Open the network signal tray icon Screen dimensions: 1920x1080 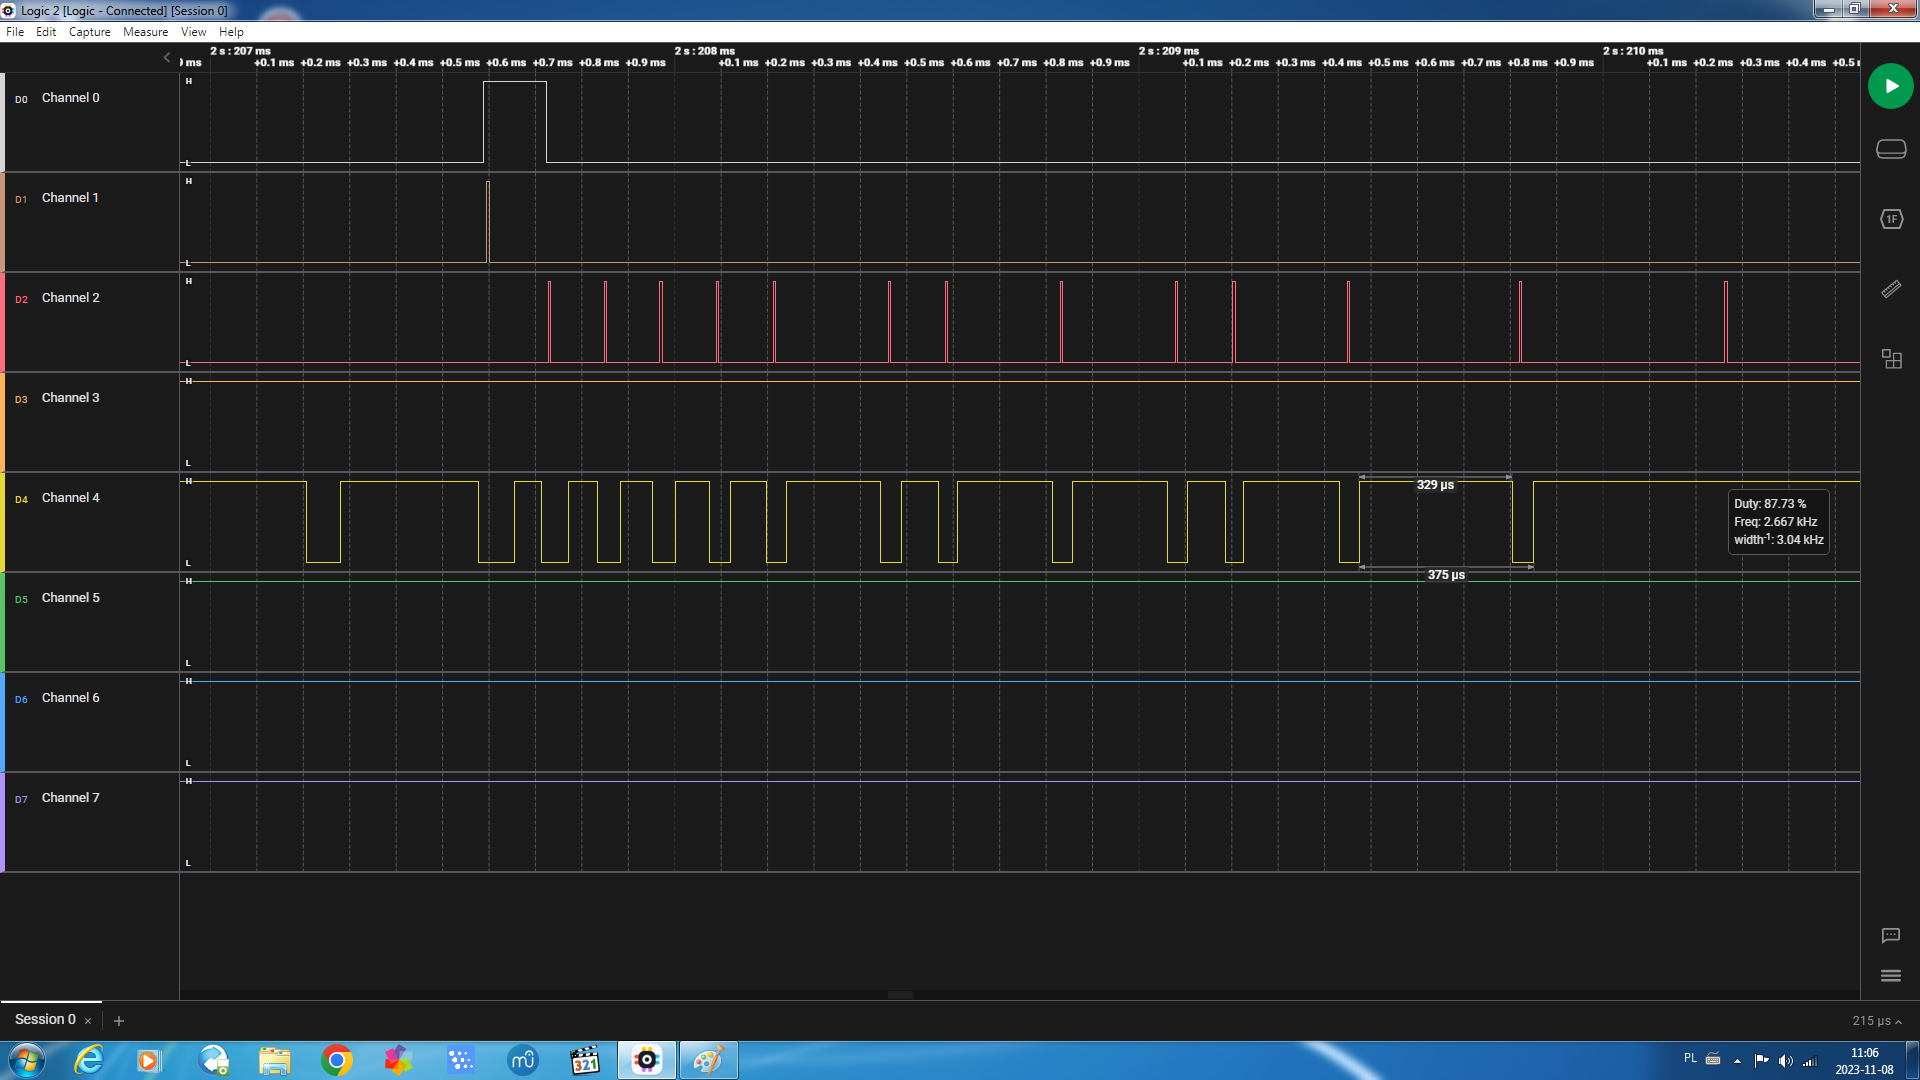click(1810, 1060)
